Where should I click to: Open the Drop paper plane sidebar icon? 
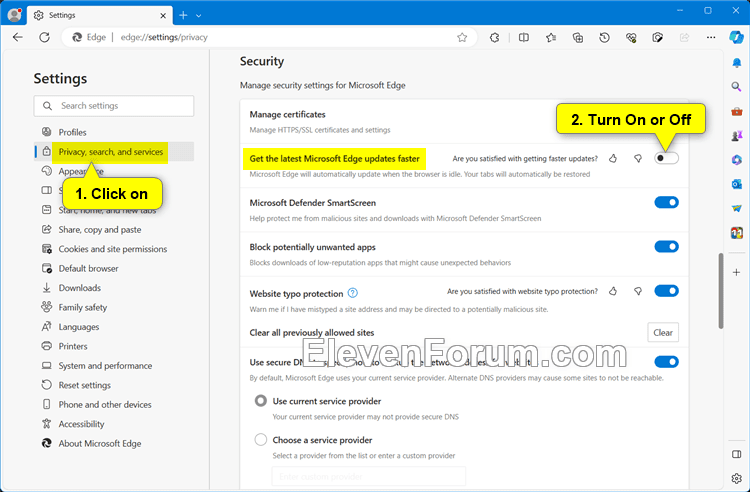(x=737, y=208)
